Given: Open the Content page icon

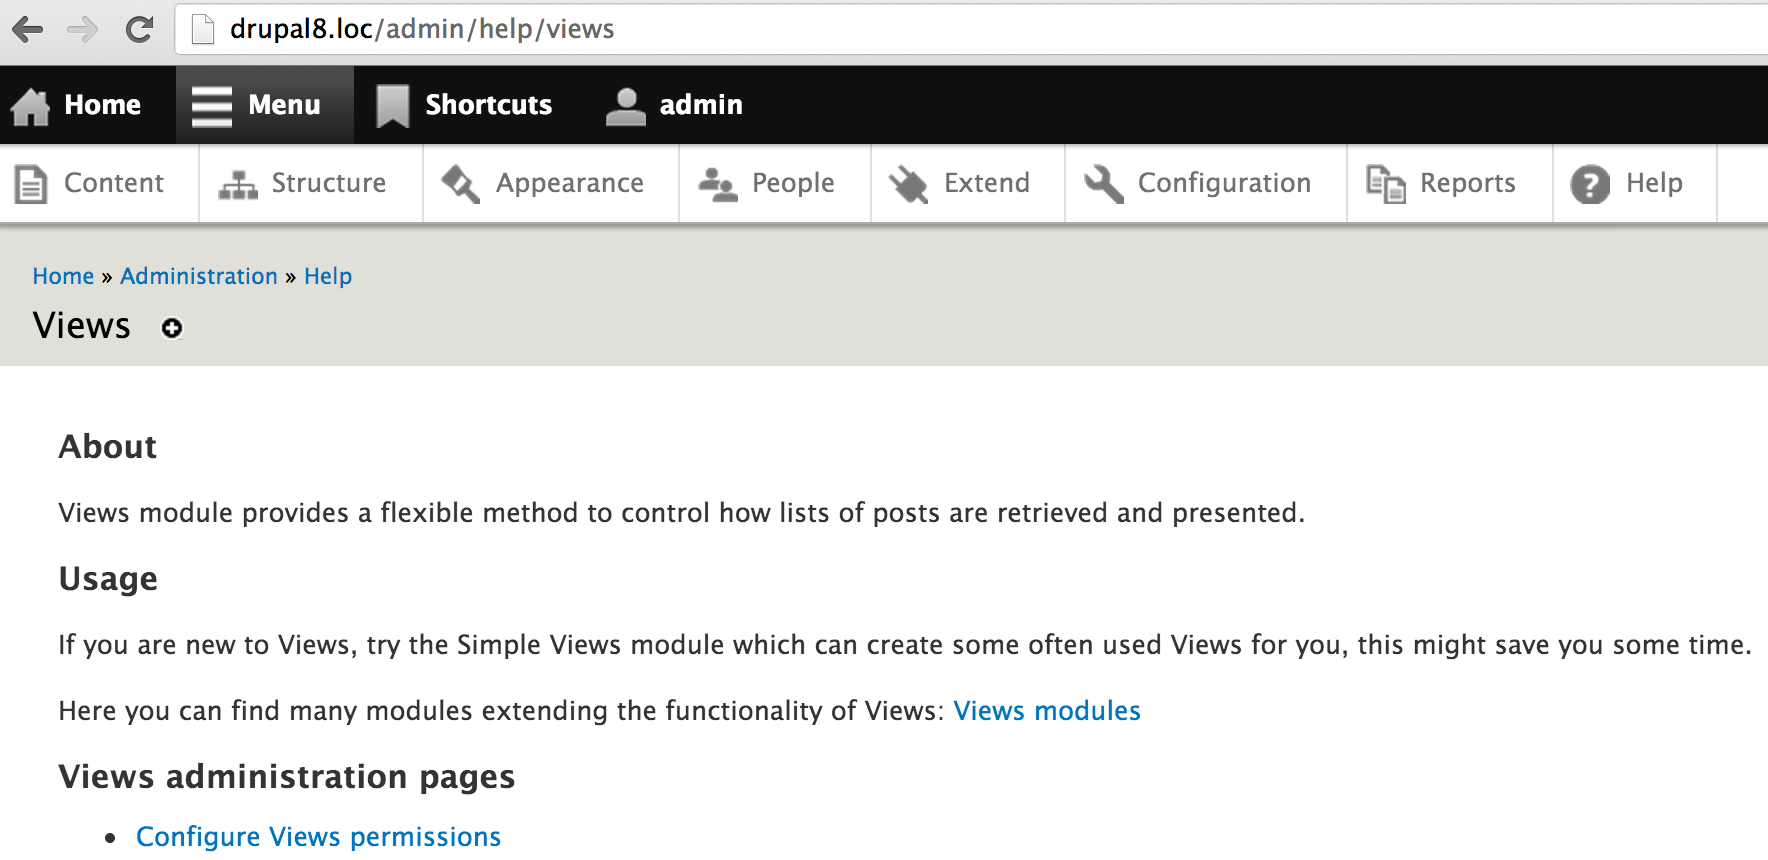Looking at the screenshot, I should tap(31, 184).
